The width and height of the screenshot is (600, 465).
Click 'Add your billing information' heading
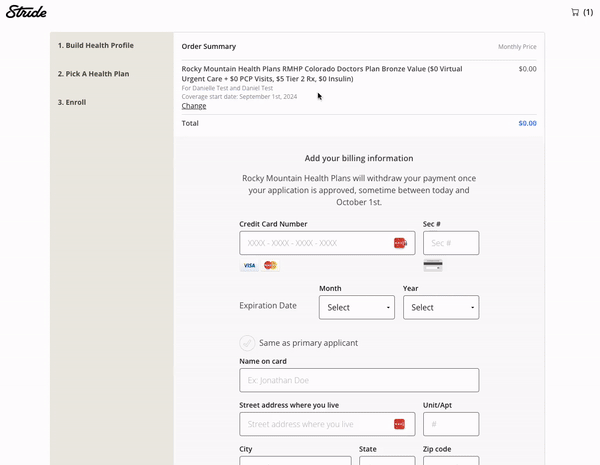(x=359, y=158)
